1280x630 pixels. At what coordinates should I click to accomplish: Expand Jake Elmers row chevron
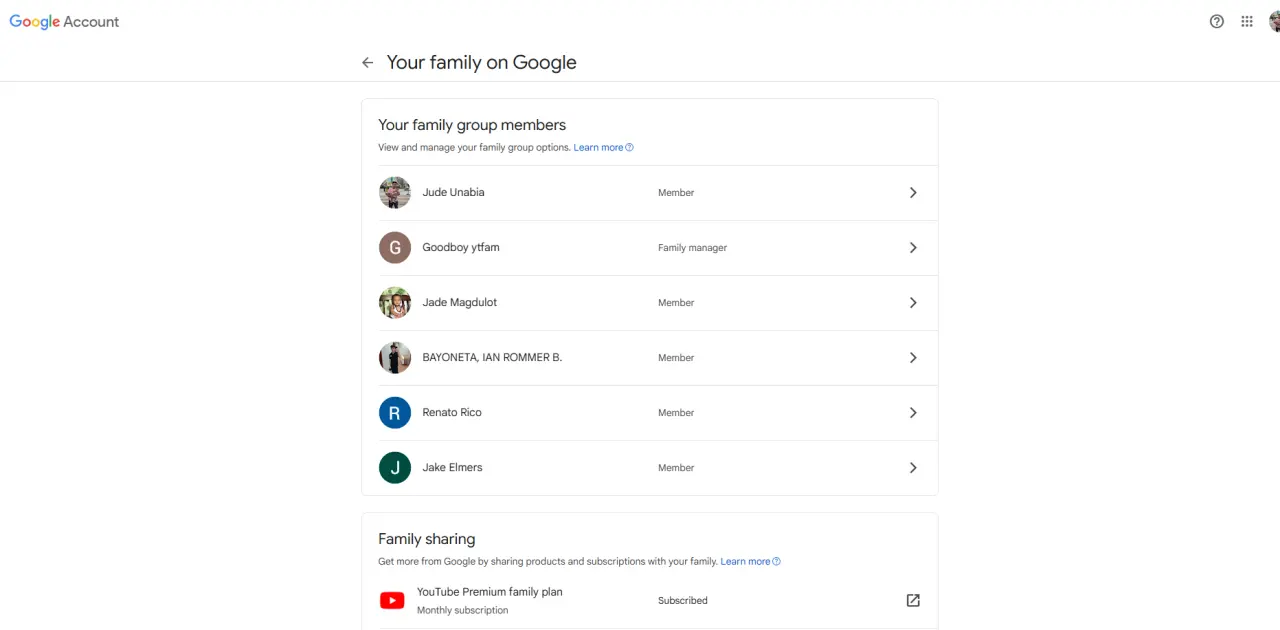[x=913, y=468]
